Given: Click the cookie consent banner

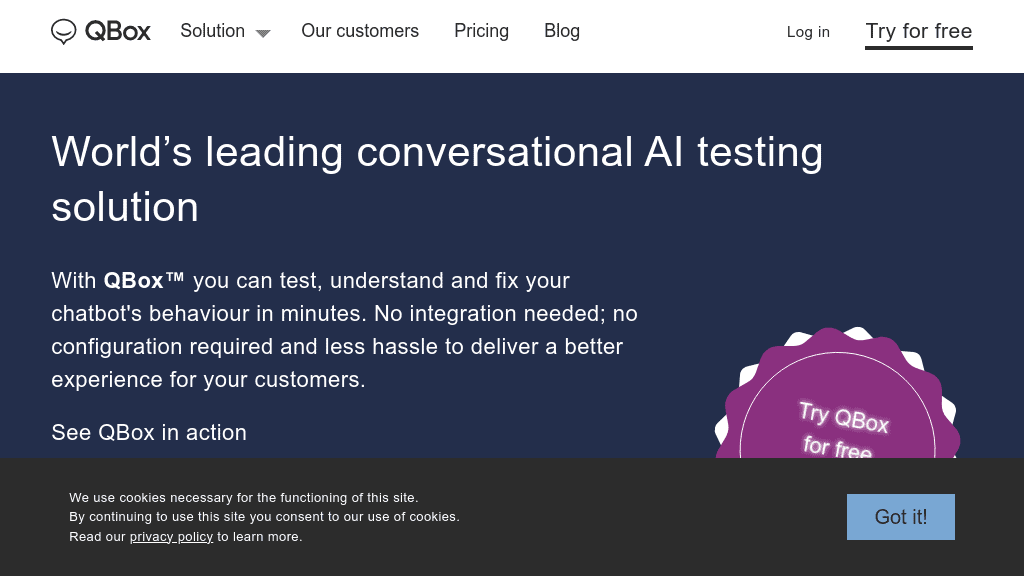Looking at the screenshot, I should click(512, 517).
